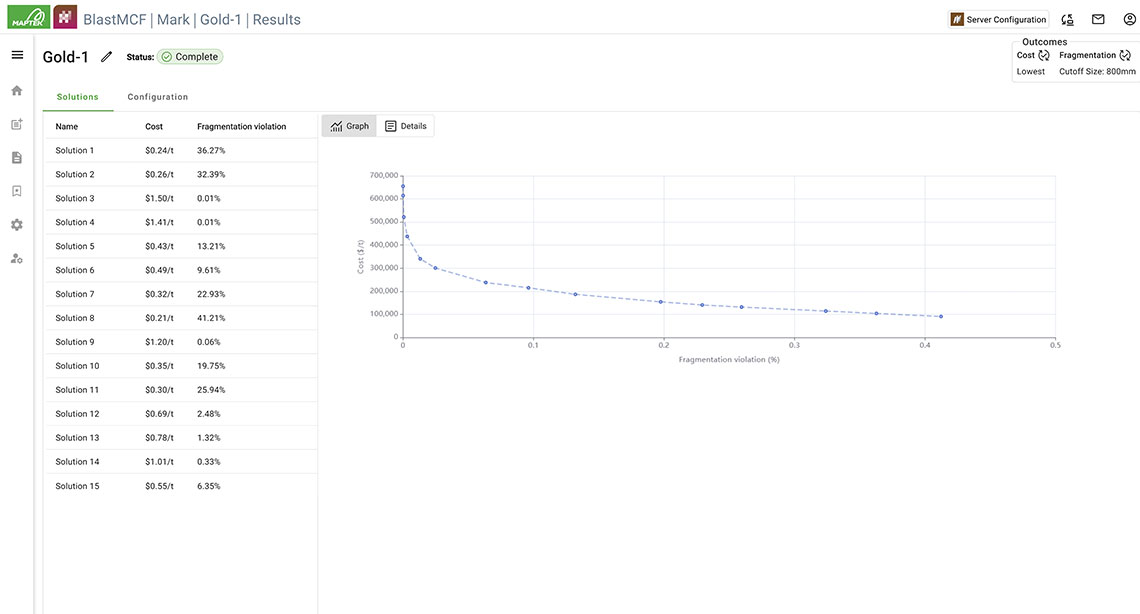Click the Cost outcome cycle icon

[1044, 56]
